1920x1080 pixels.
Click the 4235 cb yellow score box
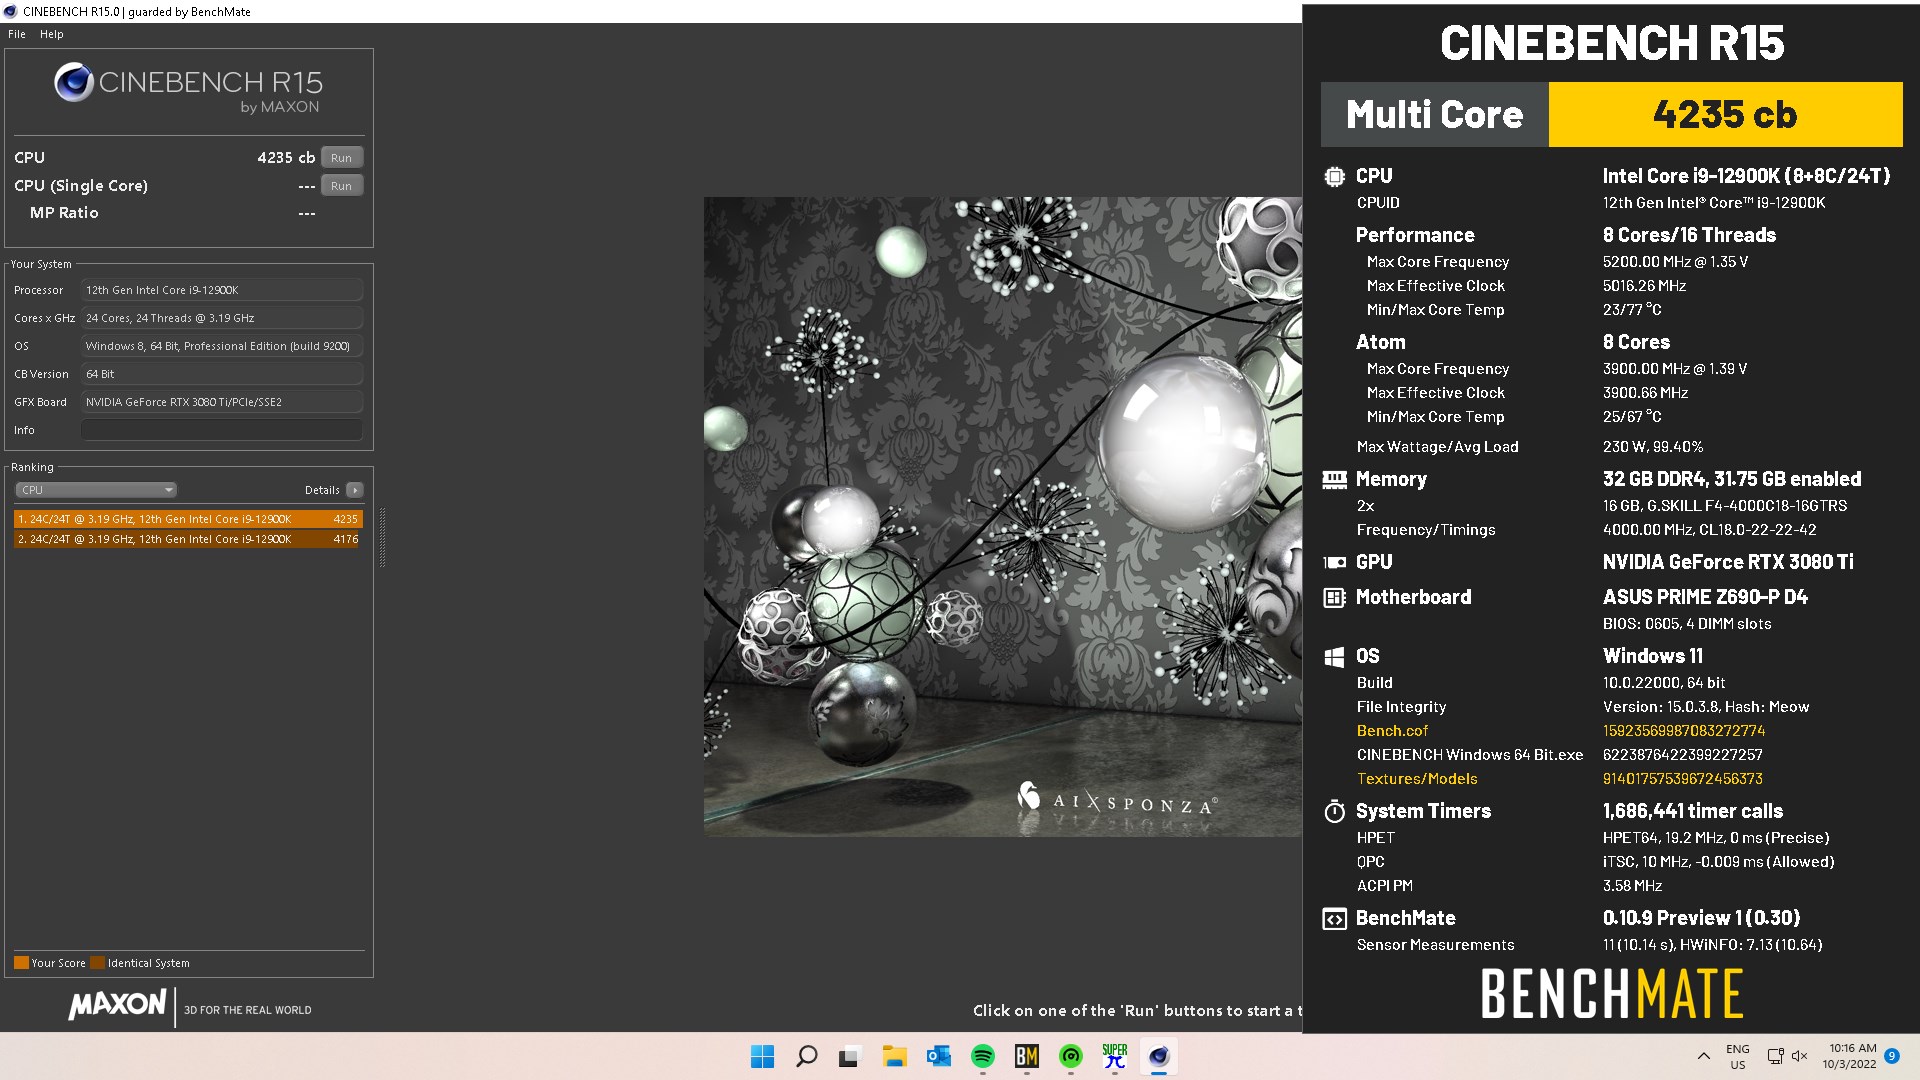[1725, 114]
